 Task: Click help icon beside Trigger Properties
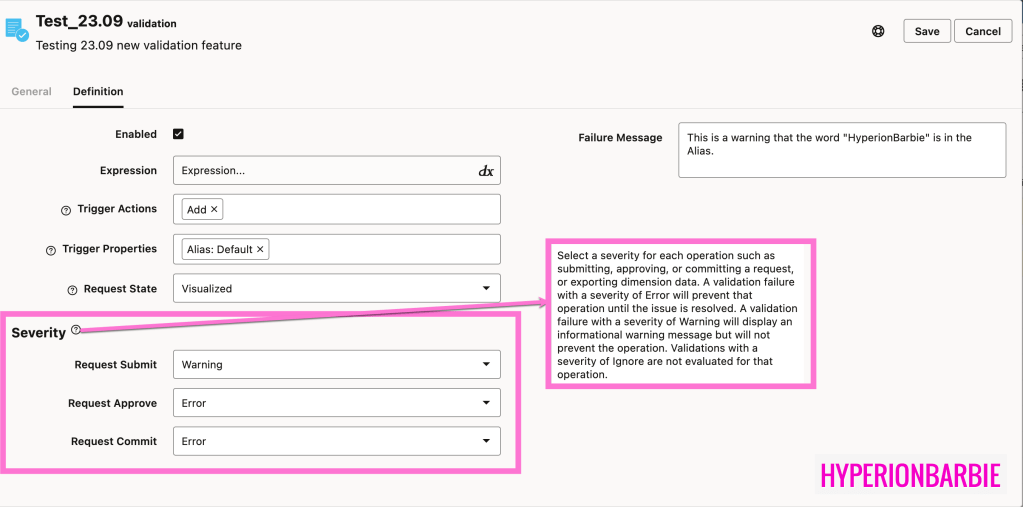51,250
